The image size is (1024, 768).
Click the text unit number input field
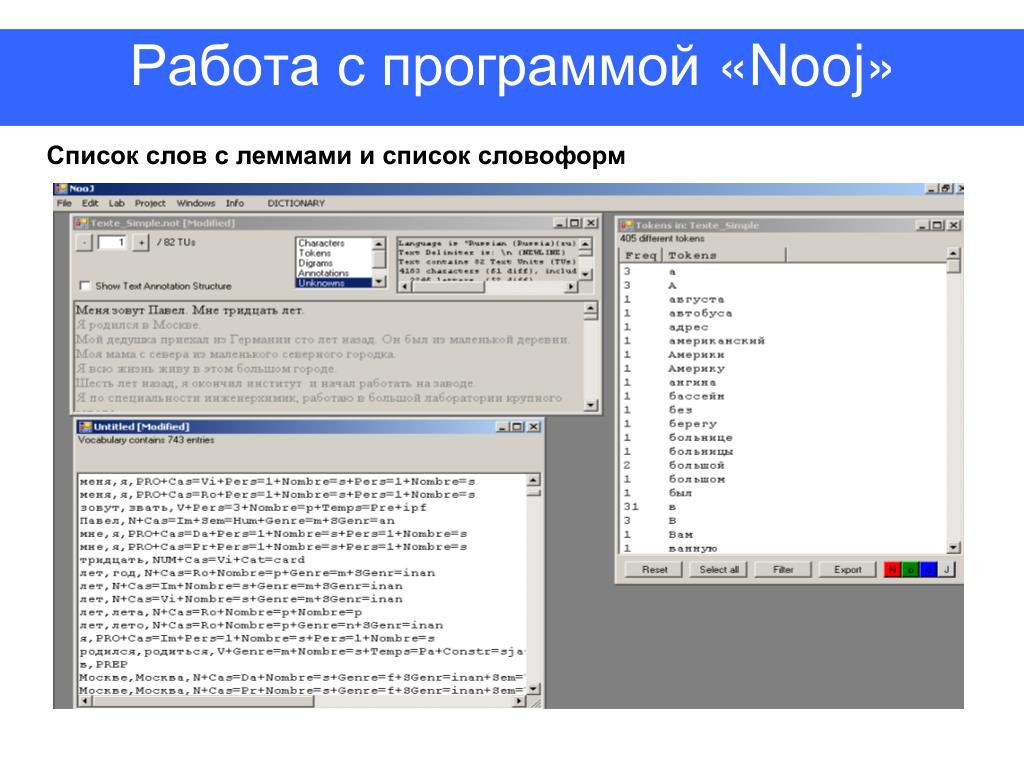[x=112, y=242]
